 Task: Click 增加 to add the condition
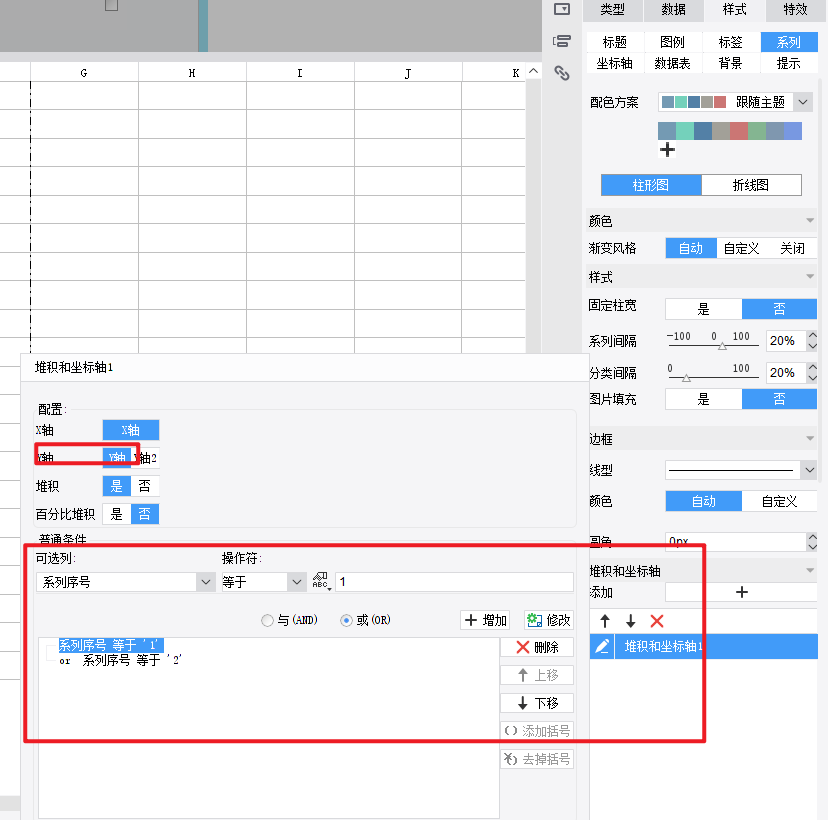[485, 620]
